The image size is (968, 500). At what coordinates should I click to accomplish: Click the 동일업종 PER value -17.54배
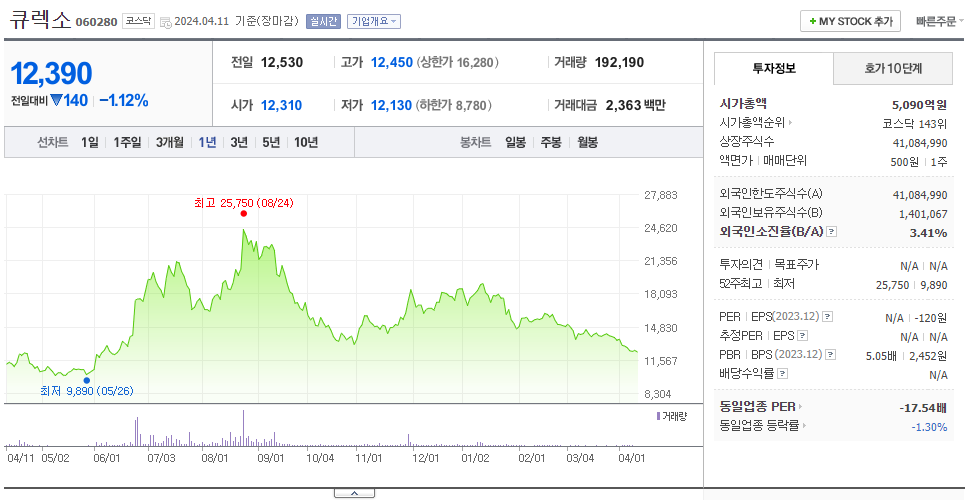point(924,407)
